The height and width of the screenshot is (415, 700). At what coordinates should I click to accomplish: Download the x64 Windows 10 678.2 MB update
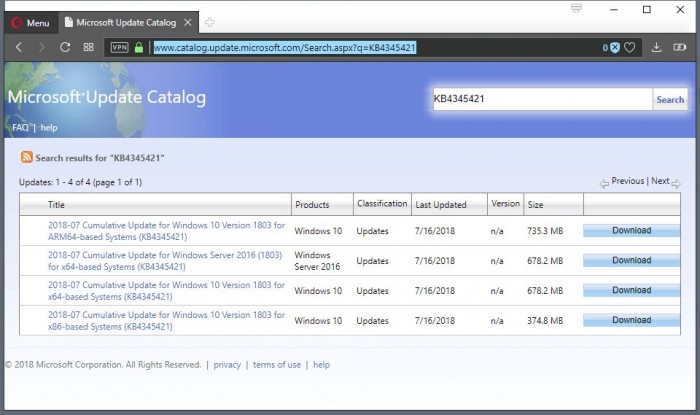coord(631,290)
